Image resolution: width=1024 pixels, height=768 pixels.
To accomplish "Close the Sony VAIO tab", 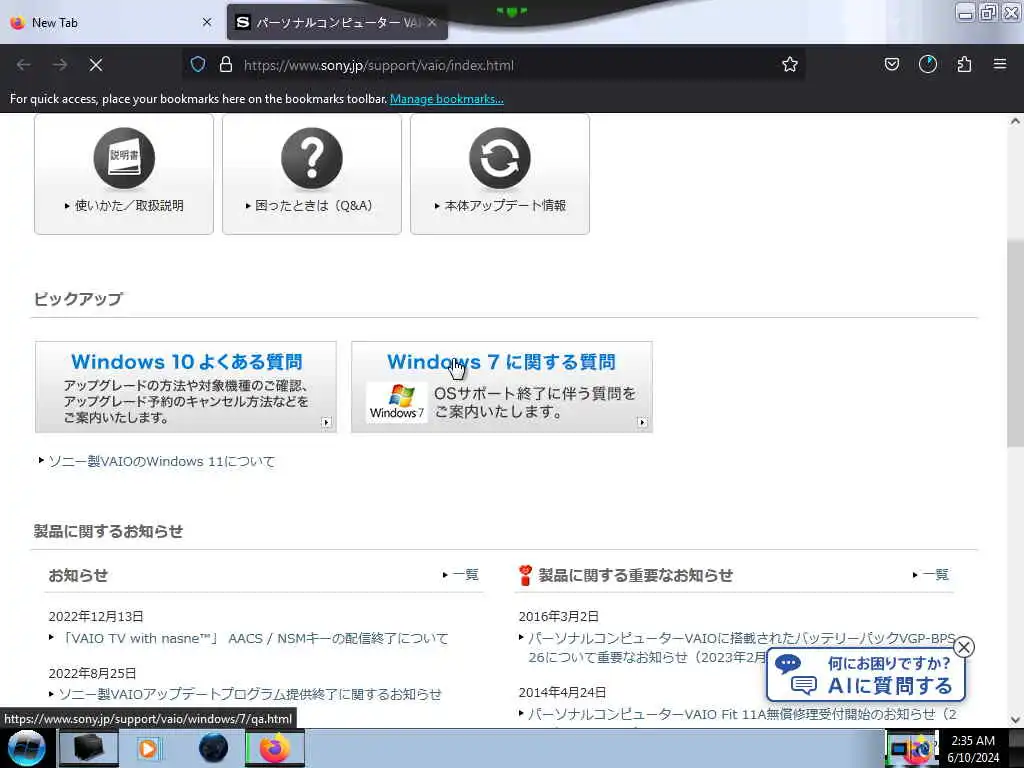I will click(432, 22).
